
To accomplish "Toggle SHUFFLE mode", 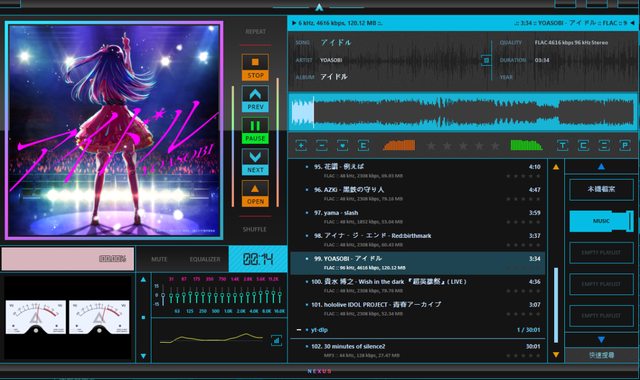I will 255,229.
